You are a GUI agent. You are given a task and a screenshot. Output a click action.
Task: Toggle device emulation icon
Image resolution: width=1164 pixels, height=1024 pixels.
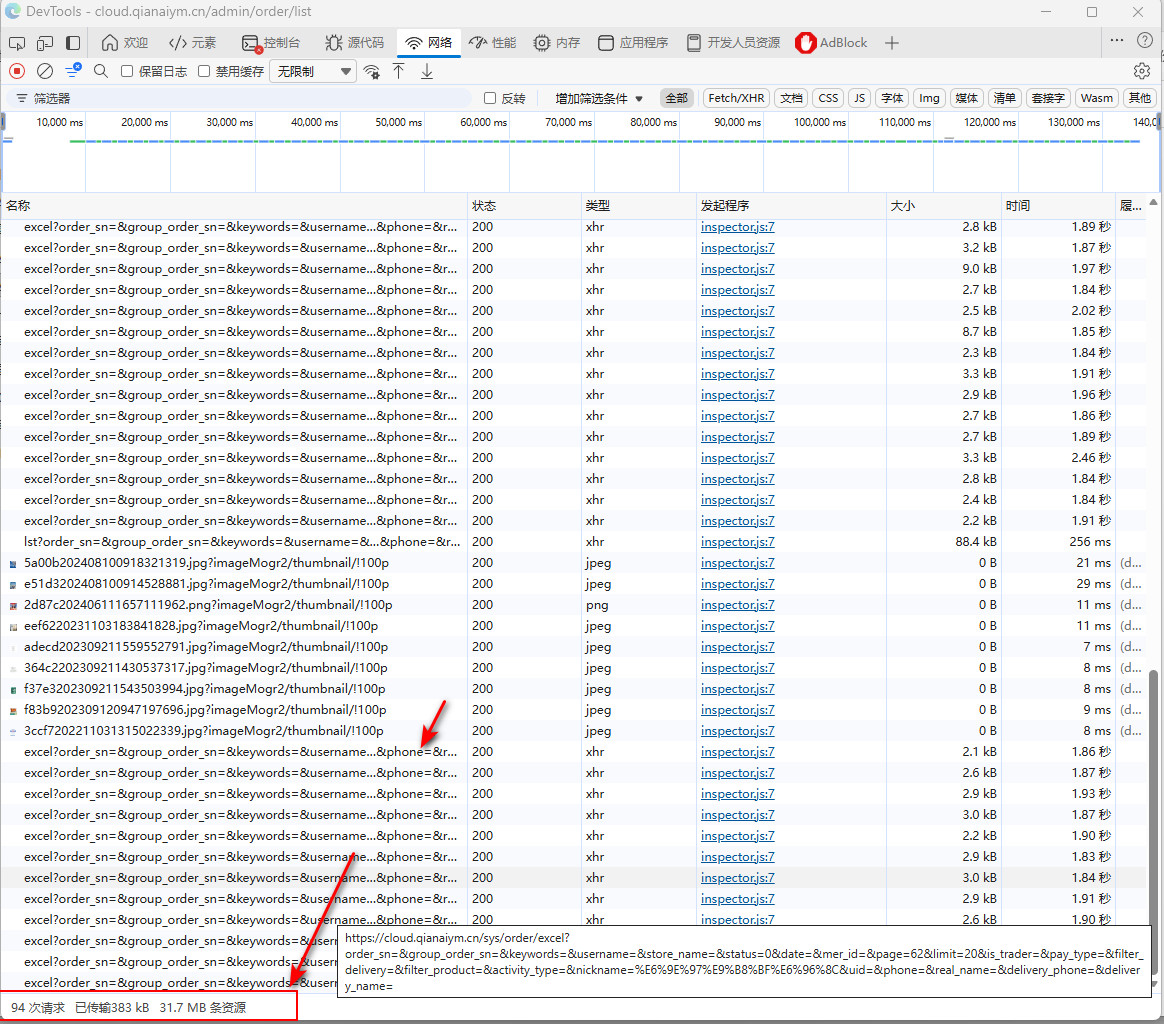pyautogui.click(x=45, y=43)
